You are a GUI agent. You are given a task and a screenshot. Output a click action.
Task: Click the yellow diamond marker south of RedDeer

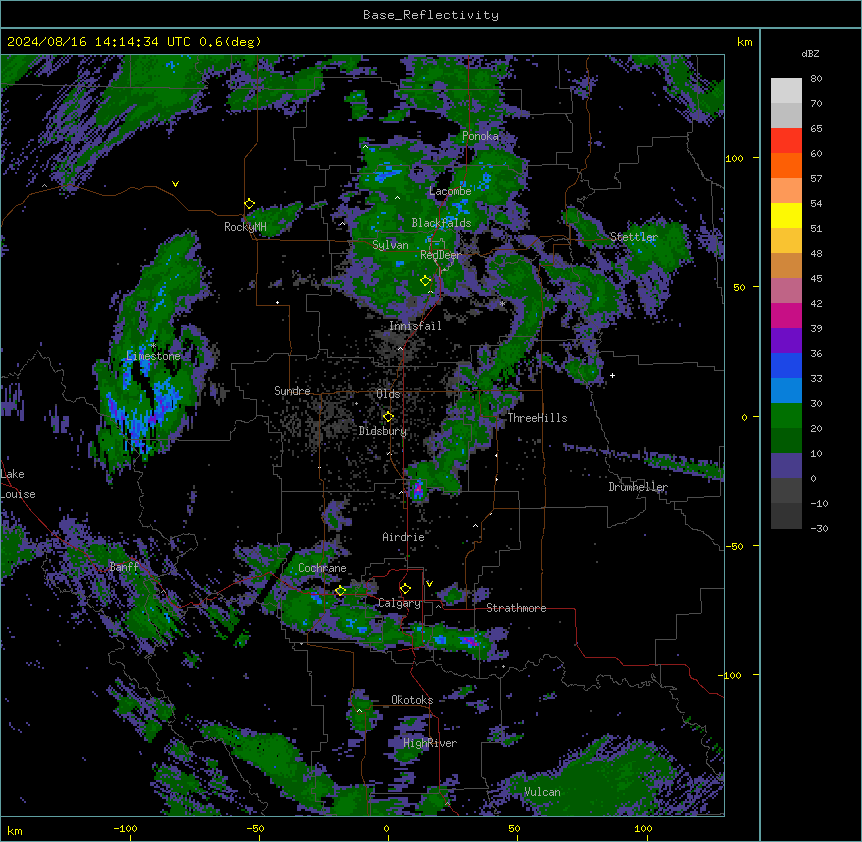(x=425, y=281)
